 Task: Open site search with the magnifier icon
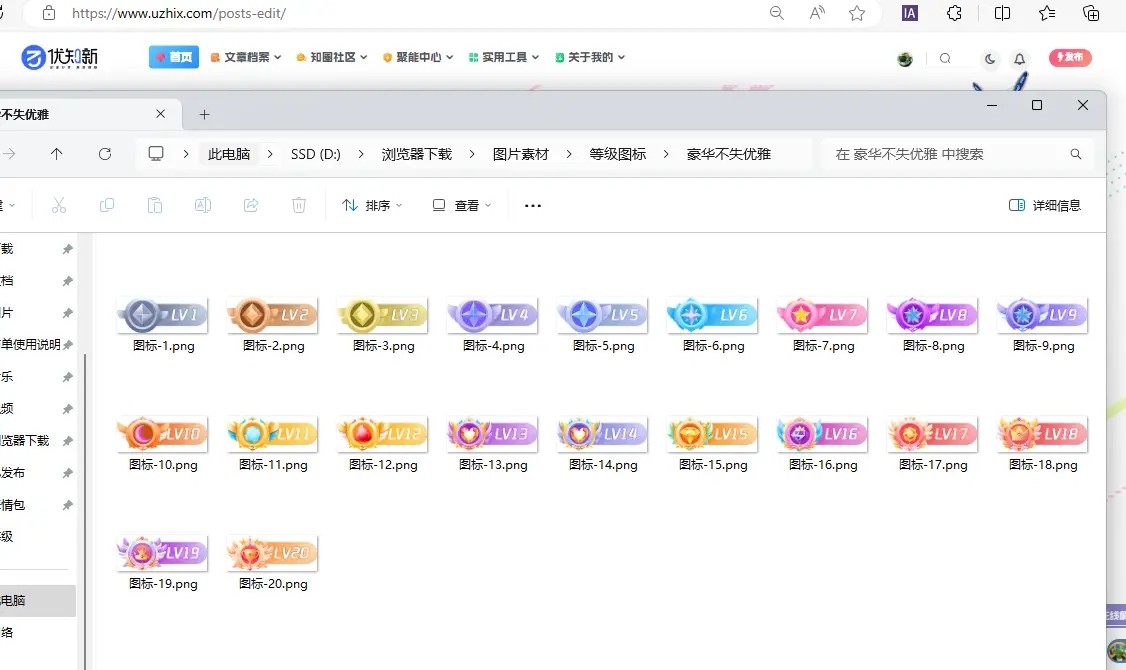pos(945,58)
